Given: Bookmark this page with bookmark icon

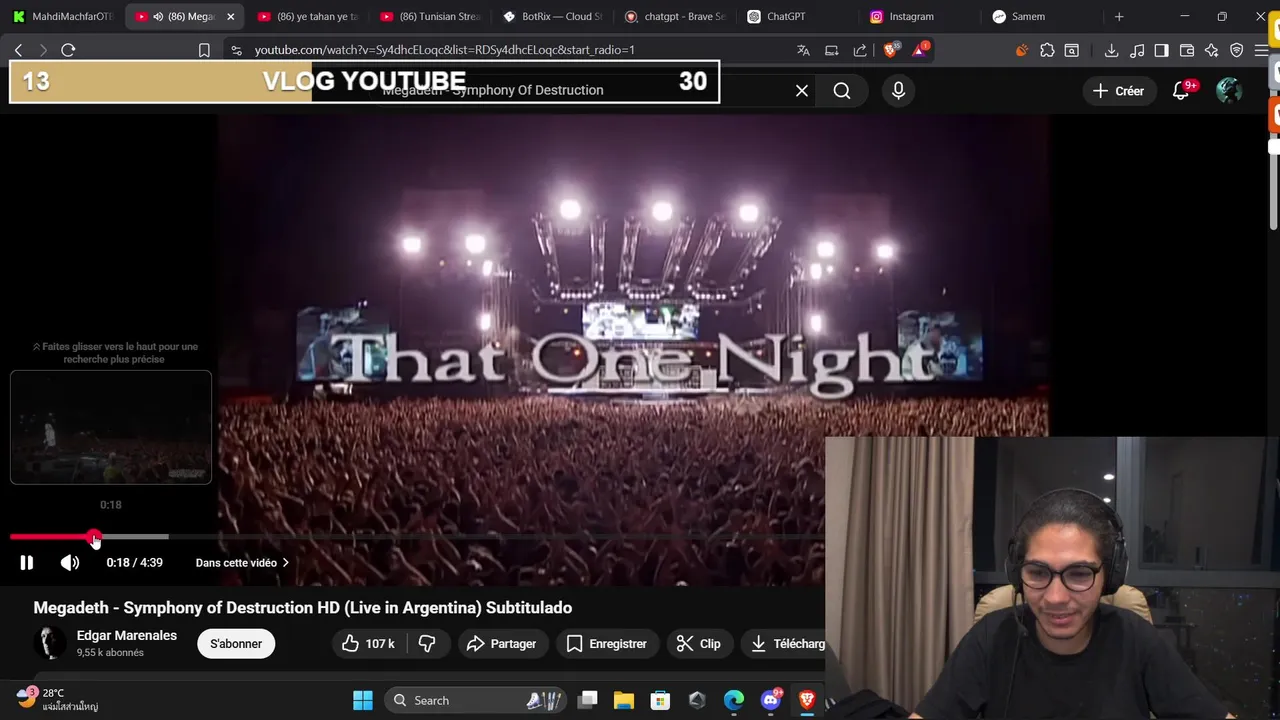Looking at the screenshot, I should 204,50.
